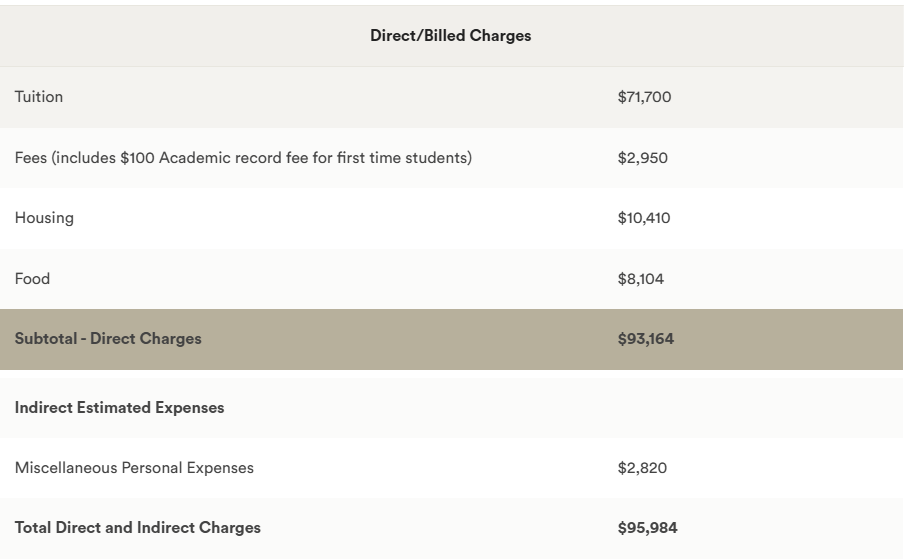Select the Total Direct and Indirect Charges label
The width and height of the screenshot is (907, 560).
[137, 528]
